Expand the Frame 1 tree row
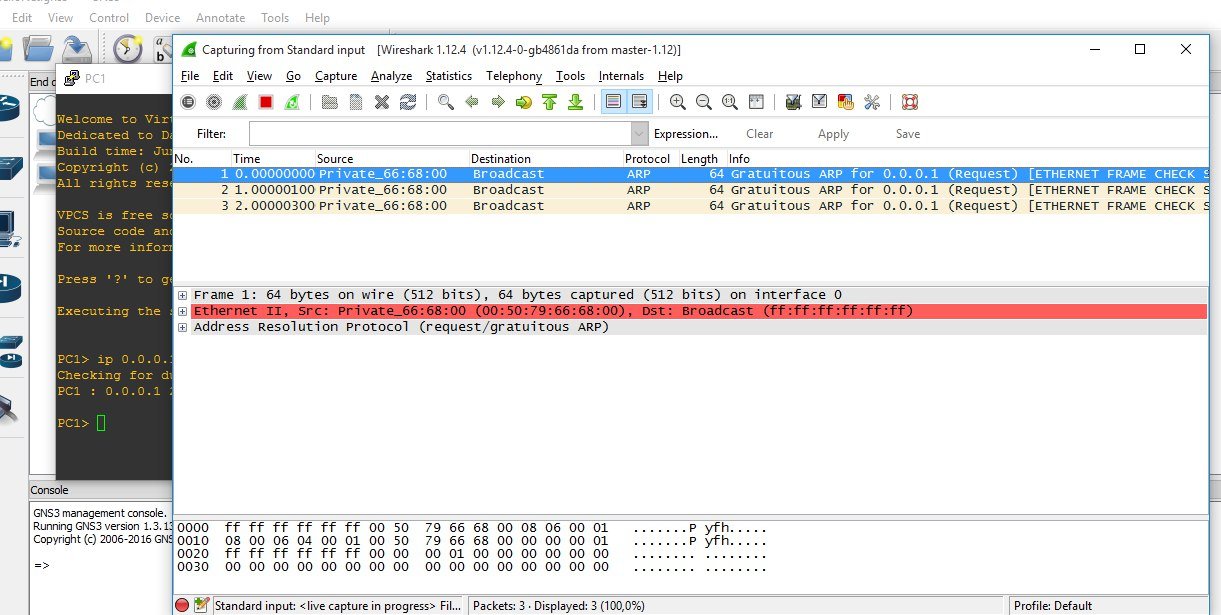Image resolution: width=1221 pixels, height=615 pixels. click(182, 295)
